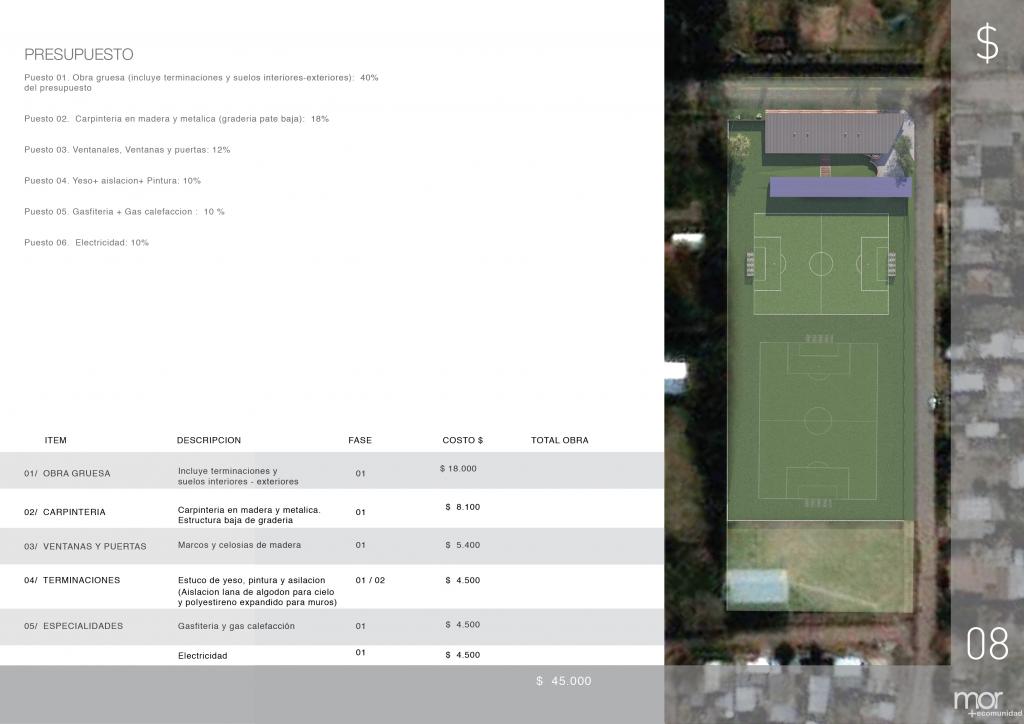
Task: Select the Puesto 02 Carpinteria text line
Action: 176,119
